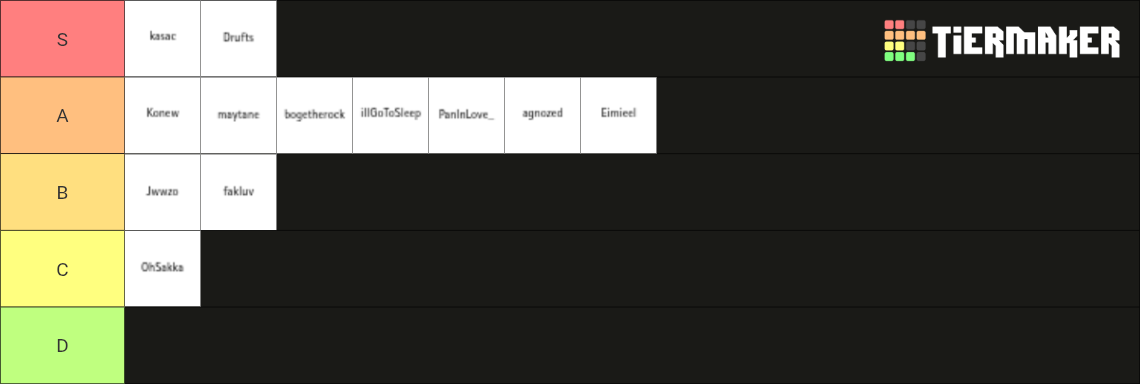Click the orange A tier label

[x=63, y=115]
